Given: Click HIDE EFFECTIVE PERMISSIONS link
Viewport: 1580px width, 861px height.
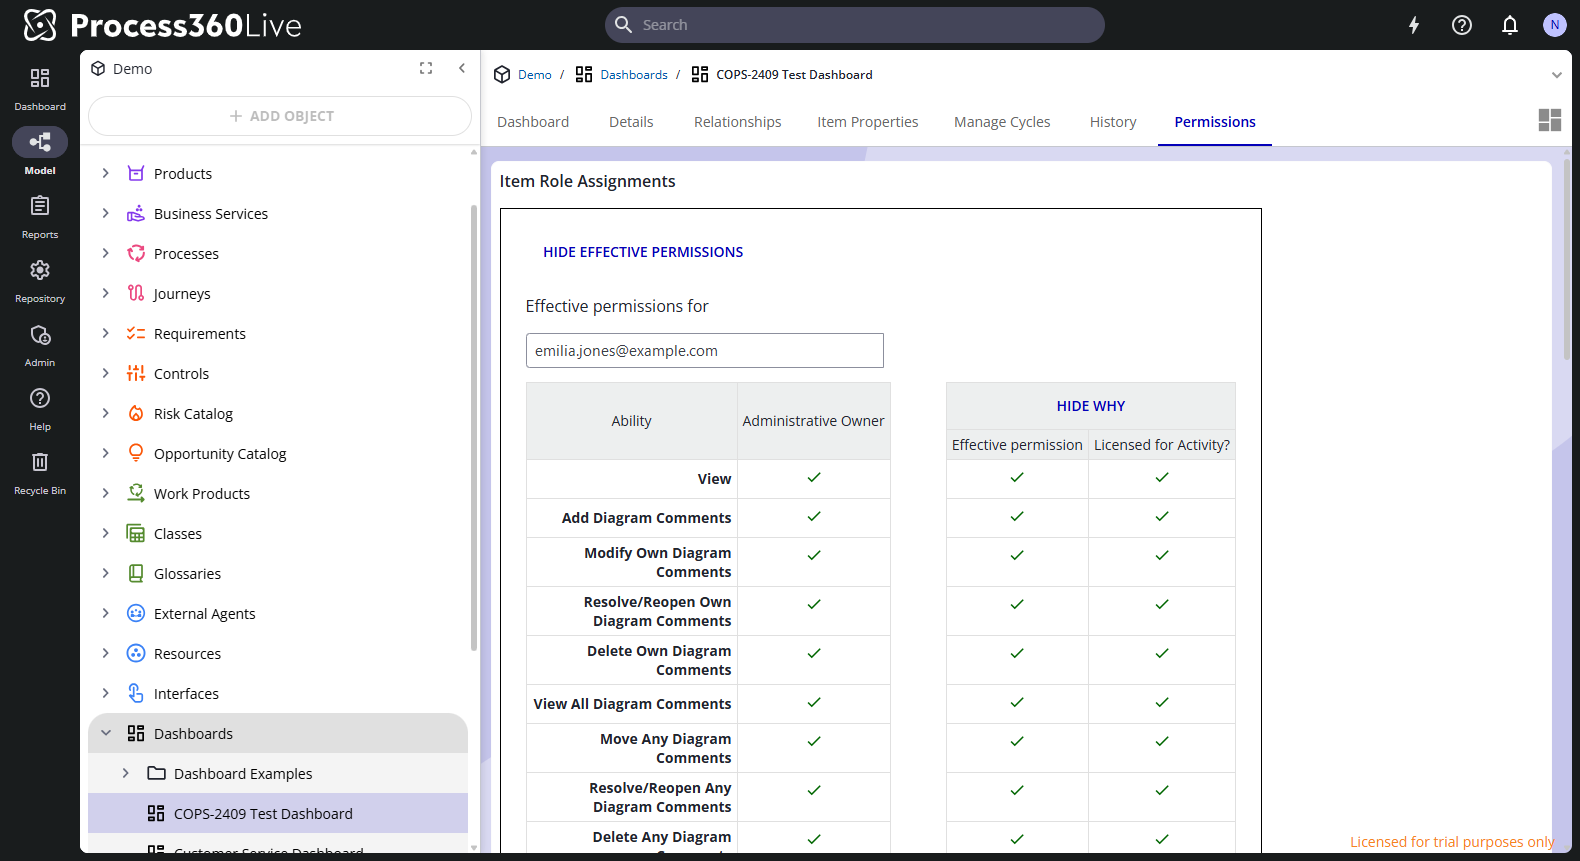Looking at the screenshot, I should pos(643,252).
